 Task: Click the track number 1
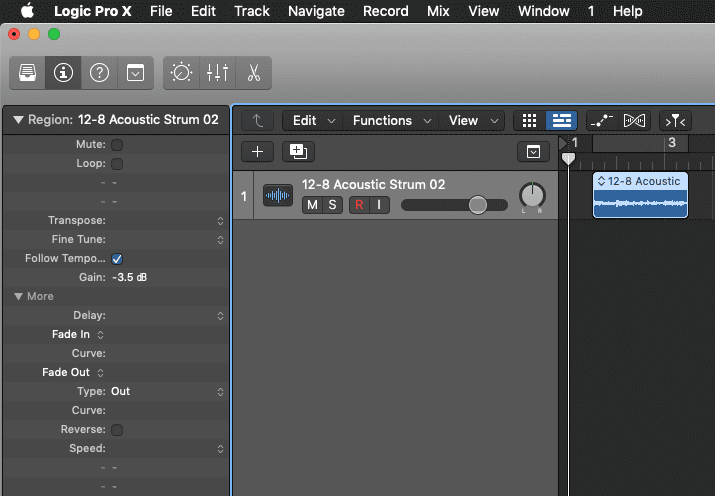pyautogui.click(x=244, y=196)
